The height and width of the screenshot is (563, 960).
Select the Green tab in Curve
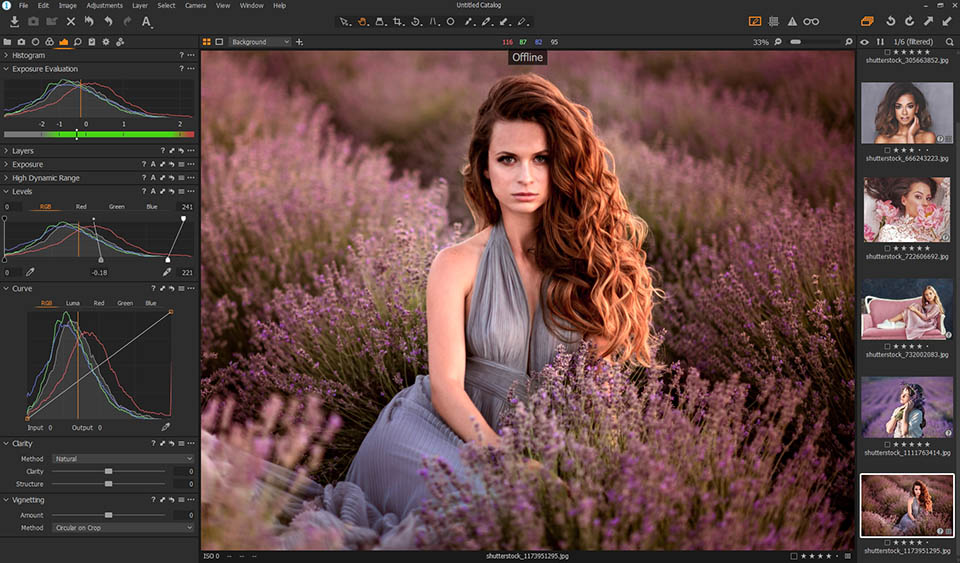(125, 303)
